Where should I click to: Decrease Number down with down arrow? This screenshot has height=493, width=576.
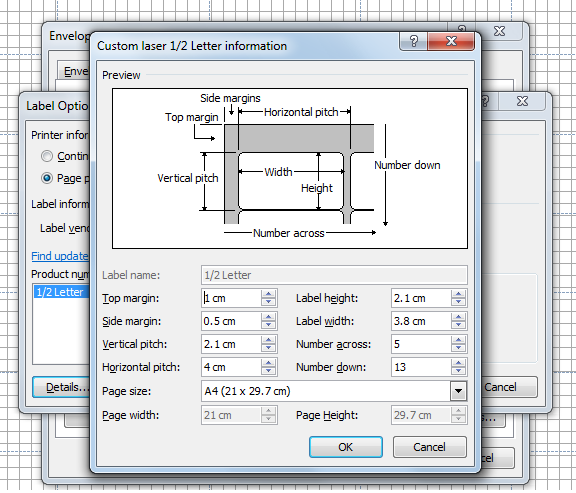(x=458, y=371)
